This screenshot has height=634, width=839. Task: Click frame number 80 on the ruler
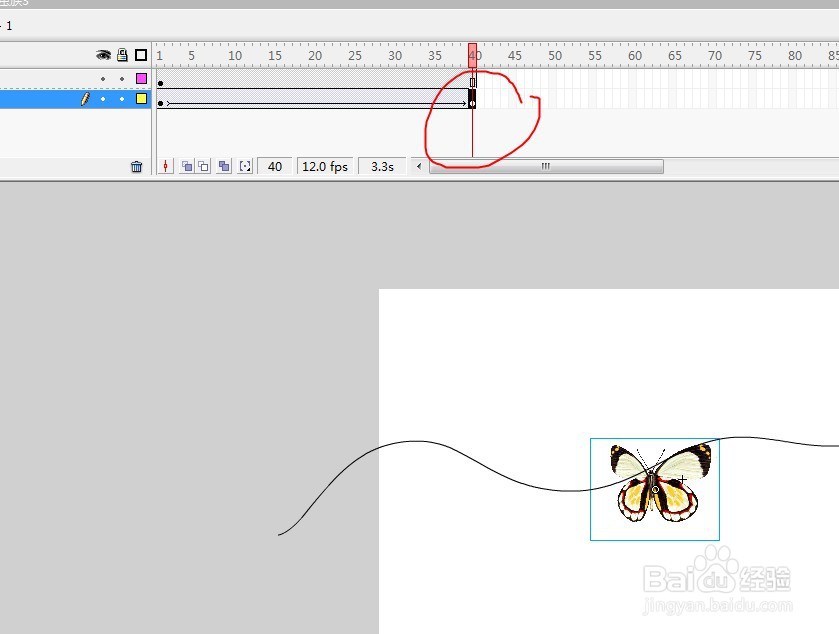click(795, 56)
